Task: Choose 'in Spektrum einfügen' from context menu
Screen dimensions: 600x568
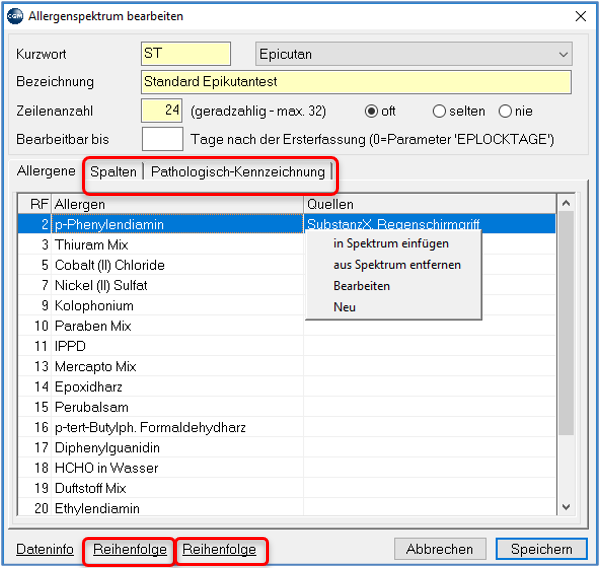Action: tap(391, 243)
